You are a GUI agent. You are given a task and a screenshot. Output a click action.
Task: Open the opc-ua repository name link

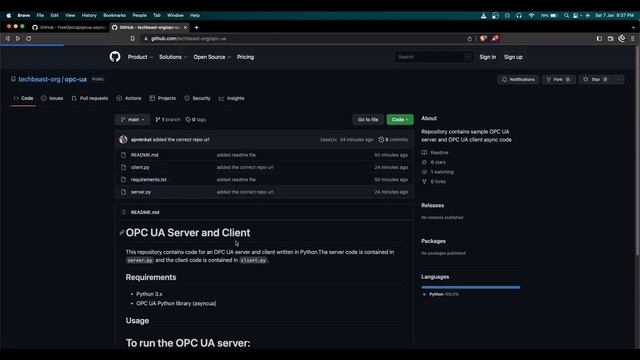pos(76,79)
